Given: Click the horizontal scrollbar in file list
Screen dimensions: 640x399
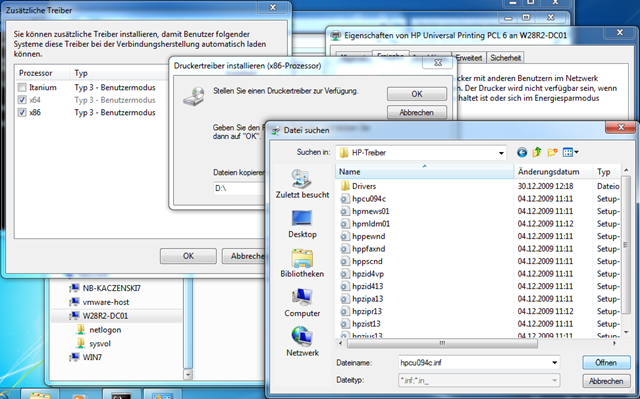Looking at the screenshot, I should [442, 344].
